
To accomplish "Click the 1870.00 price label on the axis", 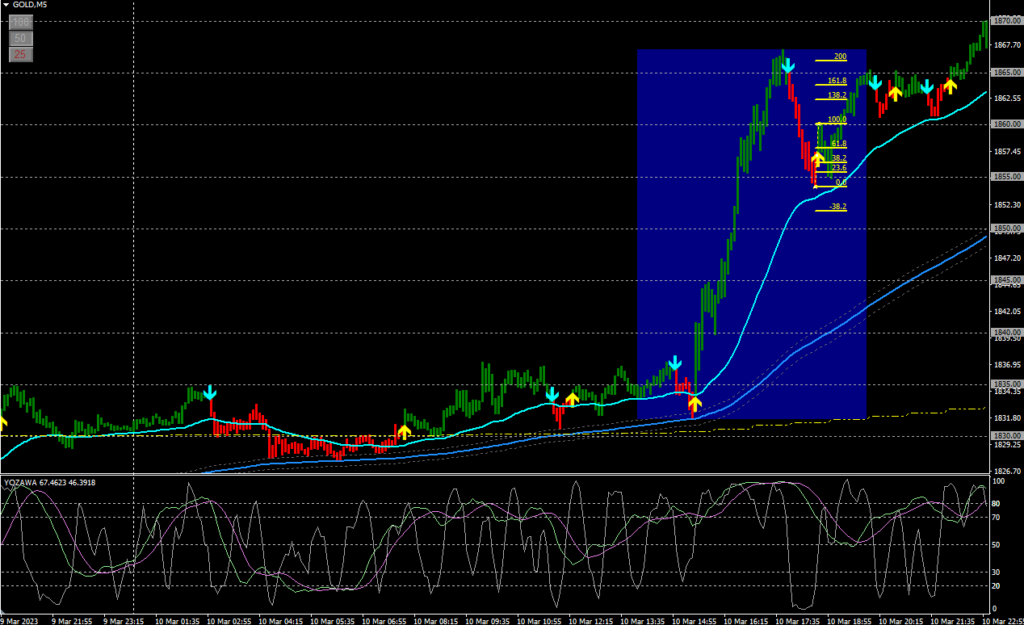I will (x=1007, y=21).
